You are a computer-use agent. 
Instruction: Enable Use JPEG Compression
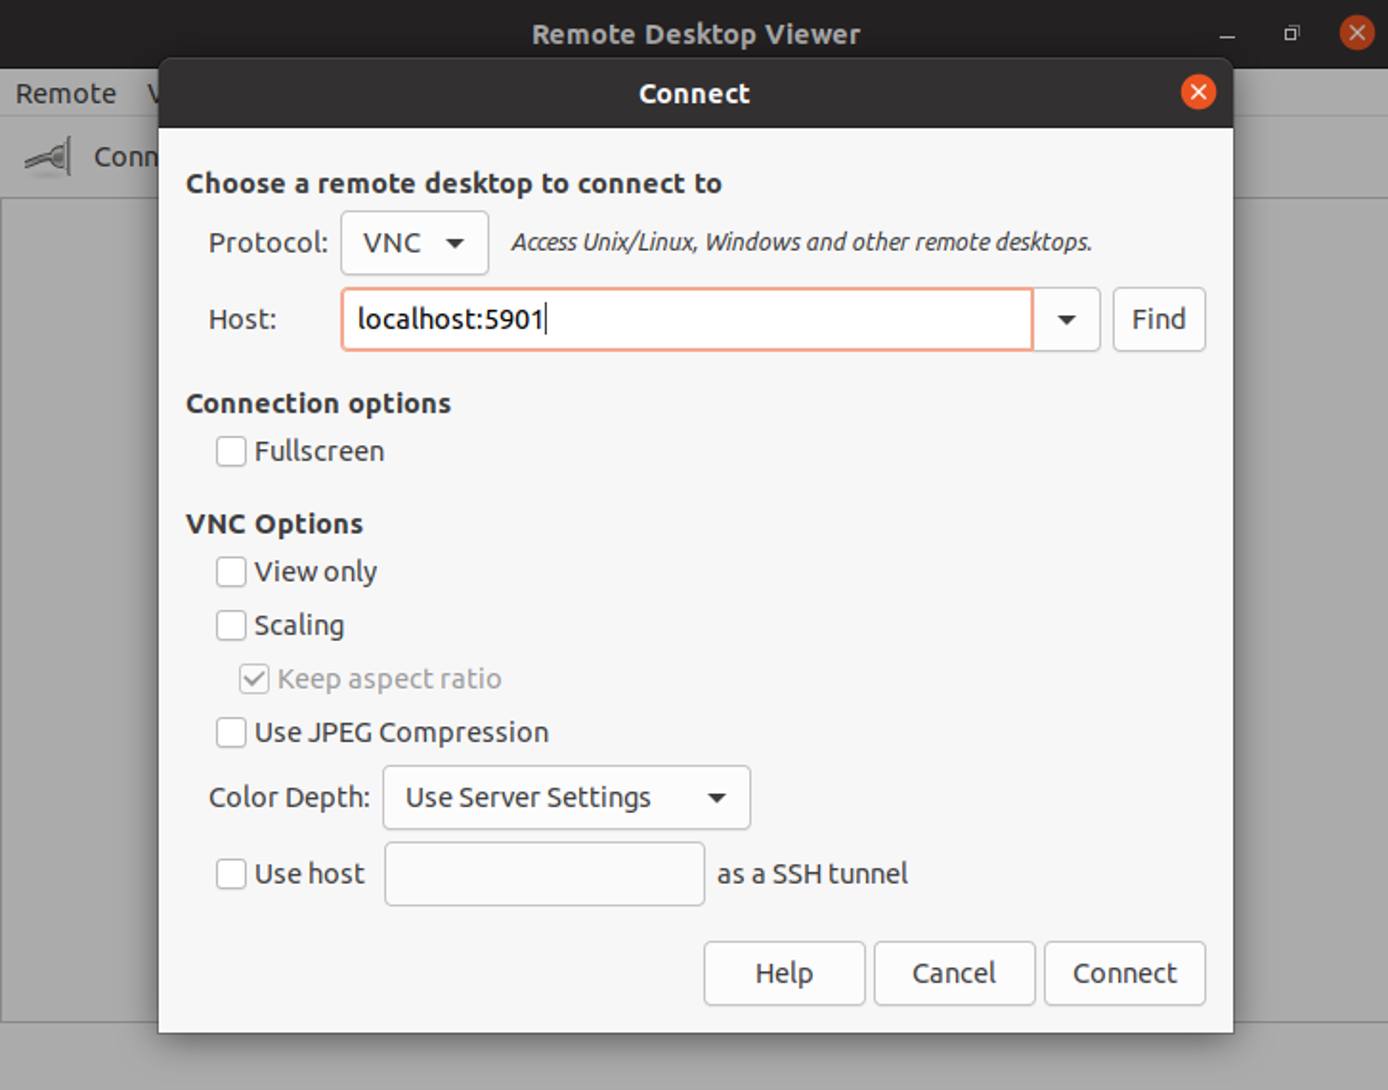pos(231,732)
